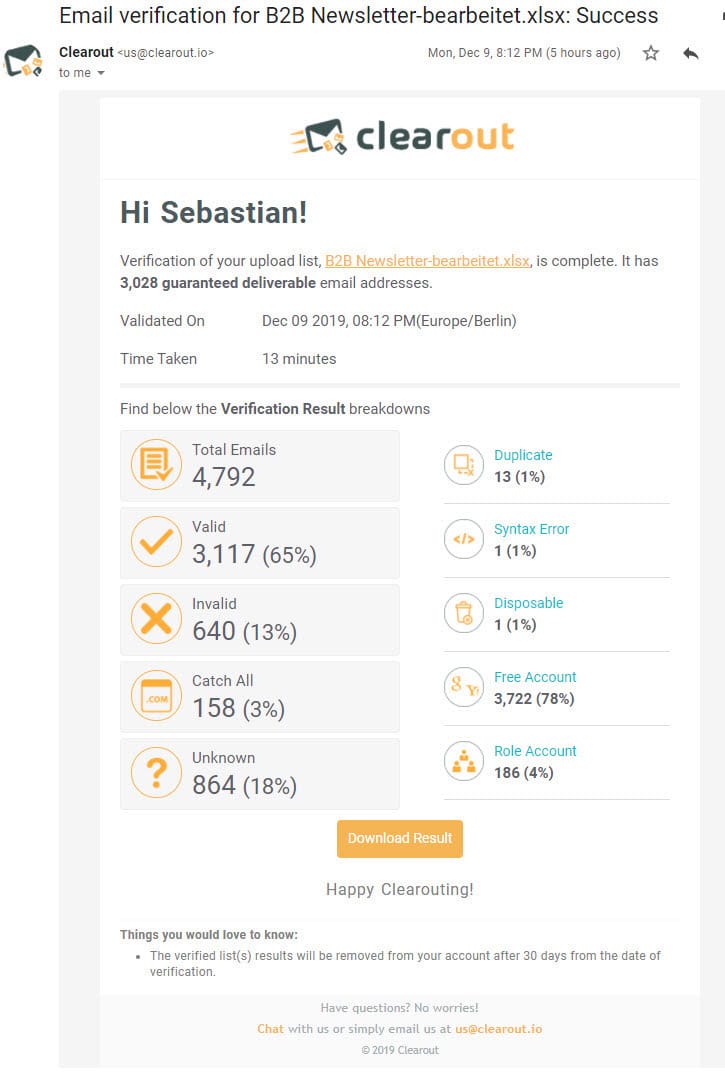Viewport: 725px width, 1072px height.
Task: Star this Clearout email
Action: click(651, 53)
